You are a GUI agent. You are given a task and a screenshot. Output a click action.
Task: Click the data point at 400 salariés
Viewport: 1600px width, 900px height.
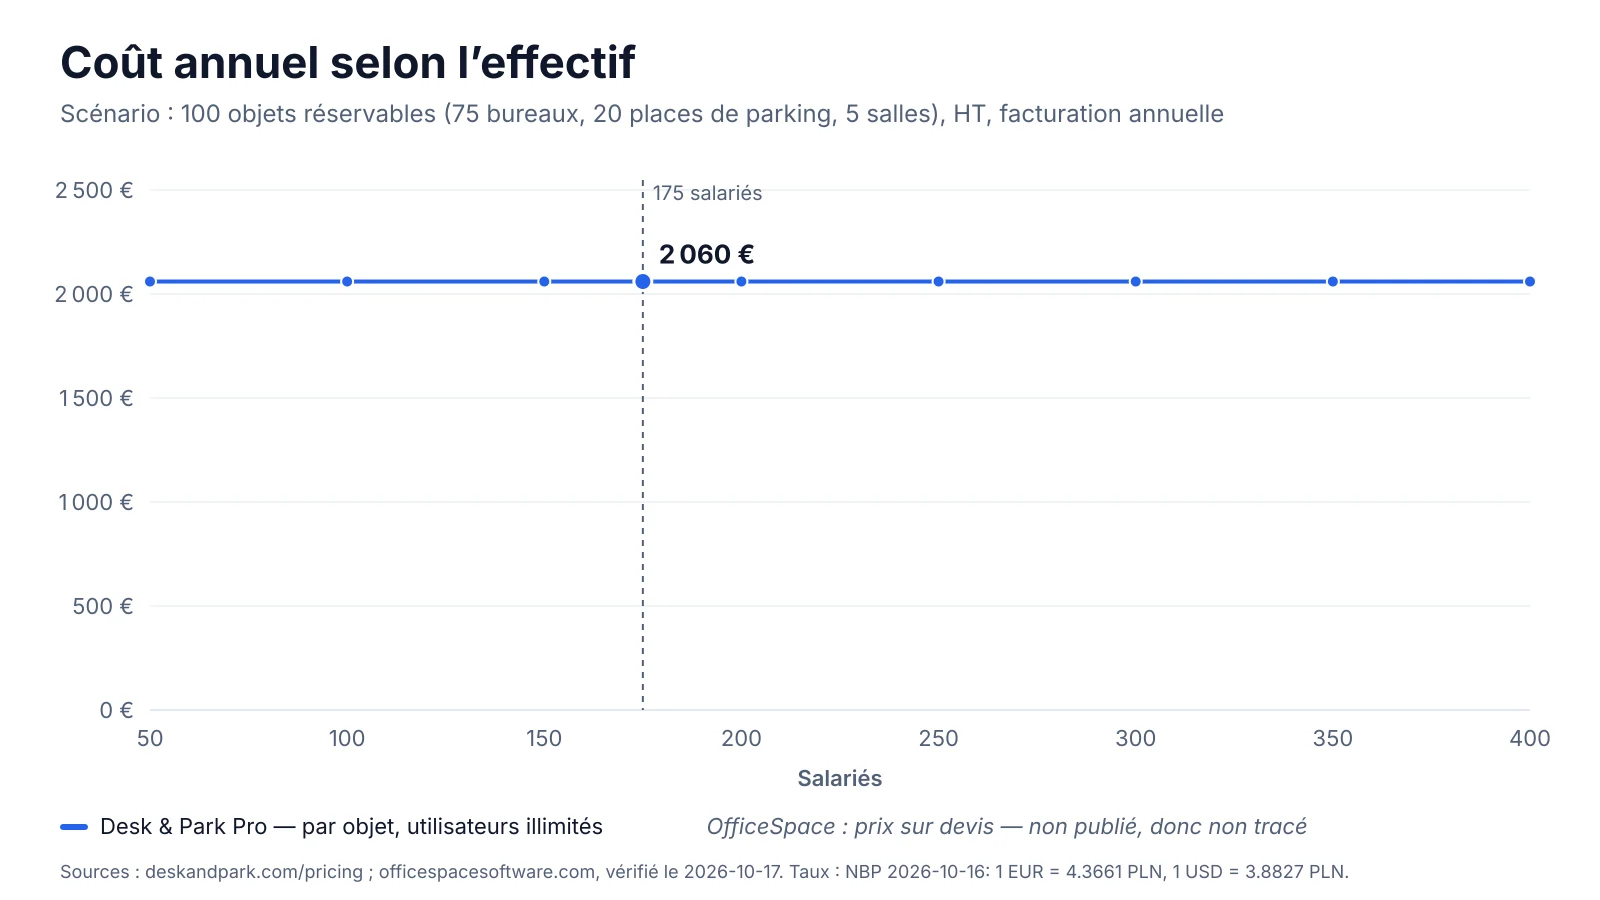coord(1530,282)
